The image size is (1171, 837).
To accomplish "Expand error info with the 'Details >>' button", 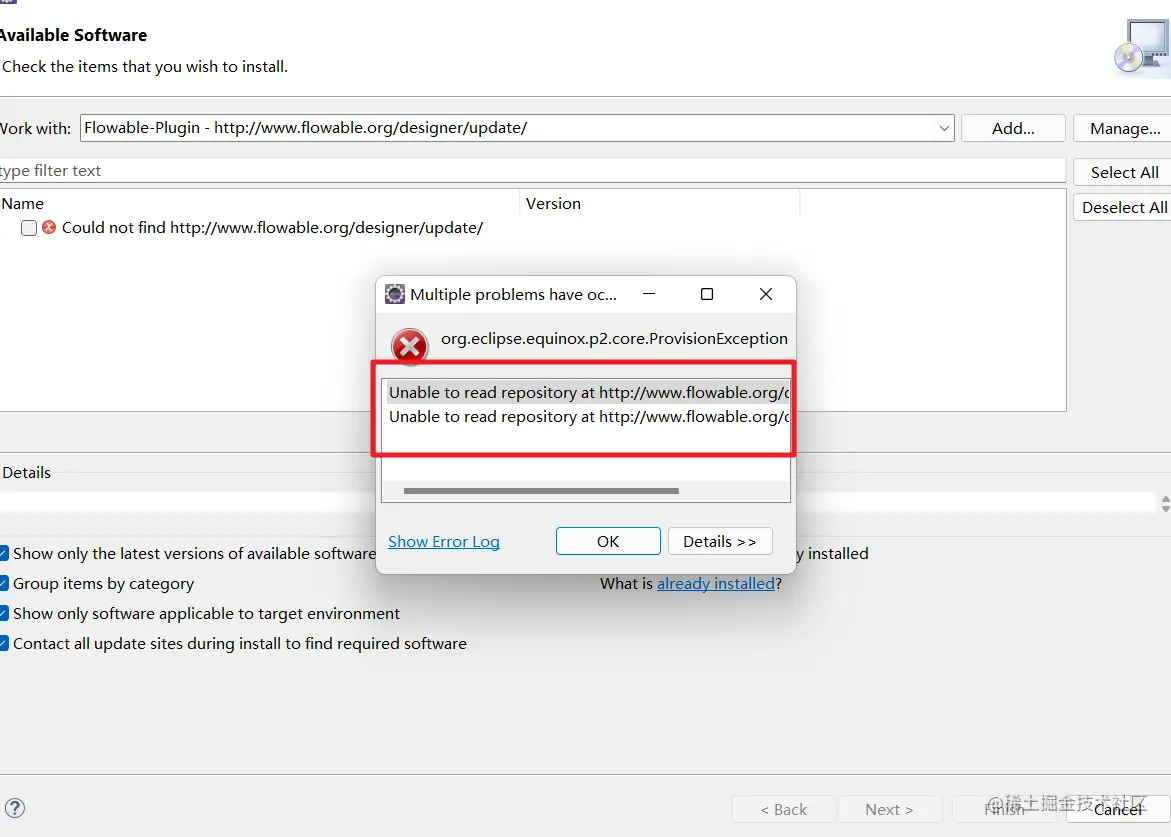I will [719, 541].
